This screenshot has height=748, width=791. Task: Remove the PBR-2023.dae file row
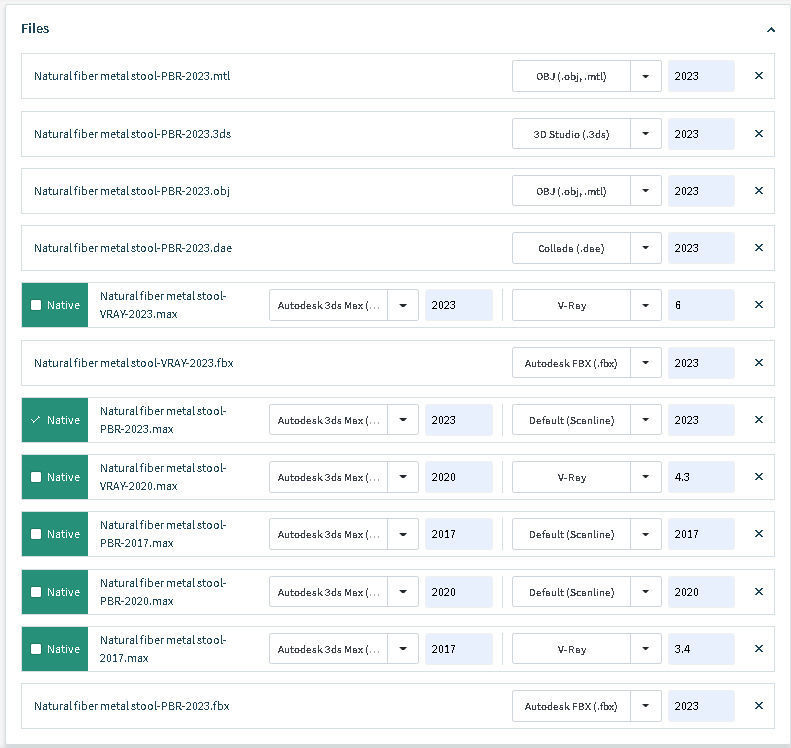[759, 248]
